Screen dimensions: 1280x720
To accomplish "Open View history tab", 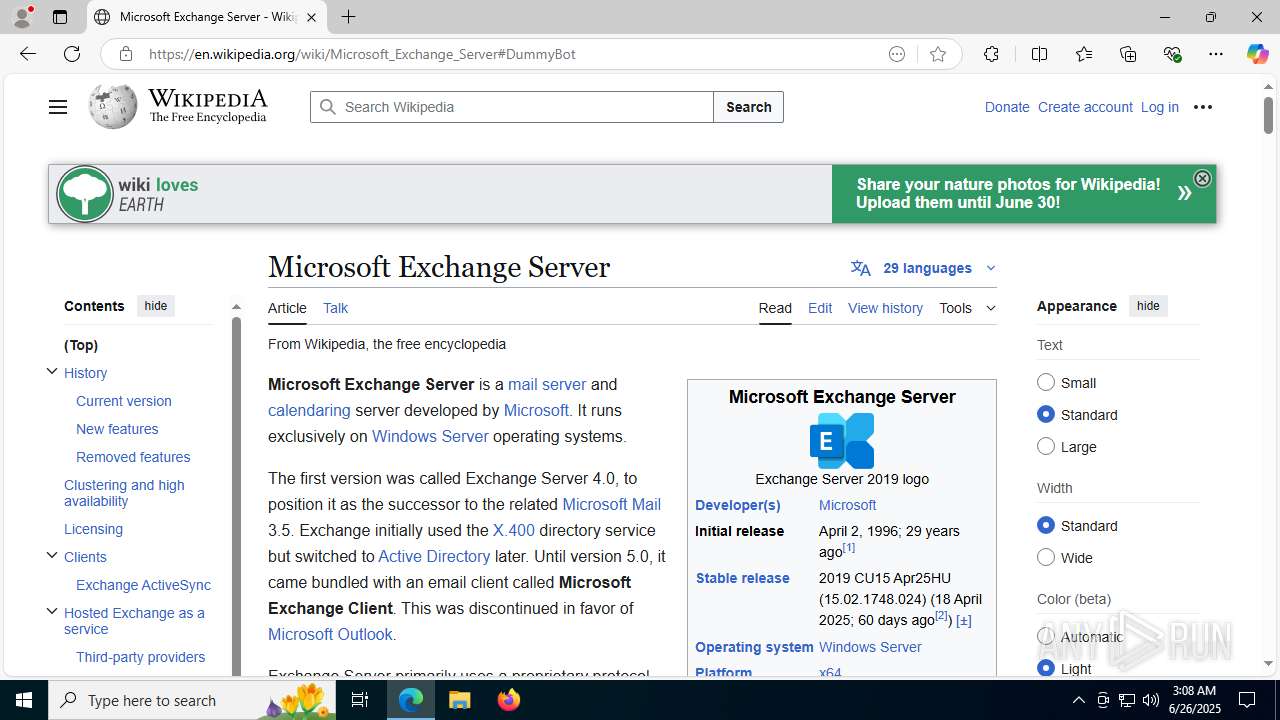I will [885, 308].
